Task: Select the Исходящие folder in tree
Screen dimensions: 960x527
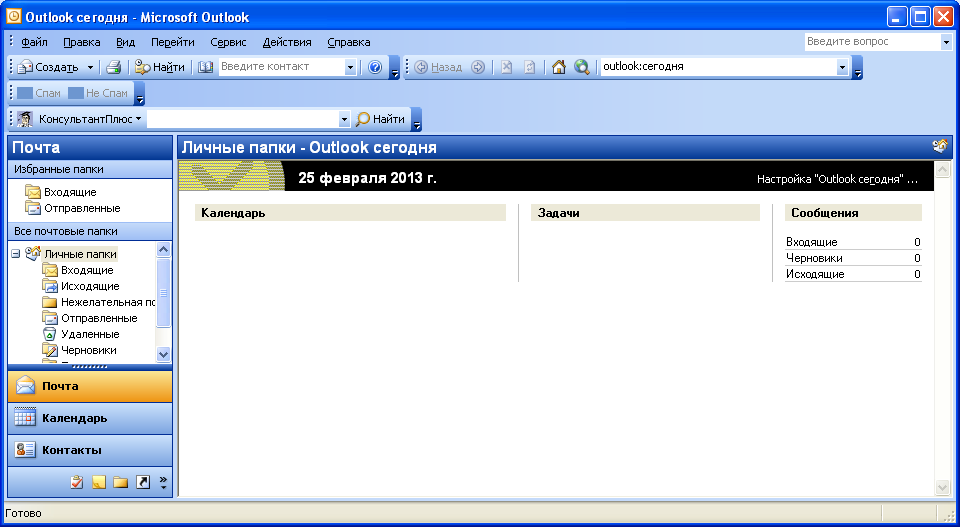Action: 81,286
